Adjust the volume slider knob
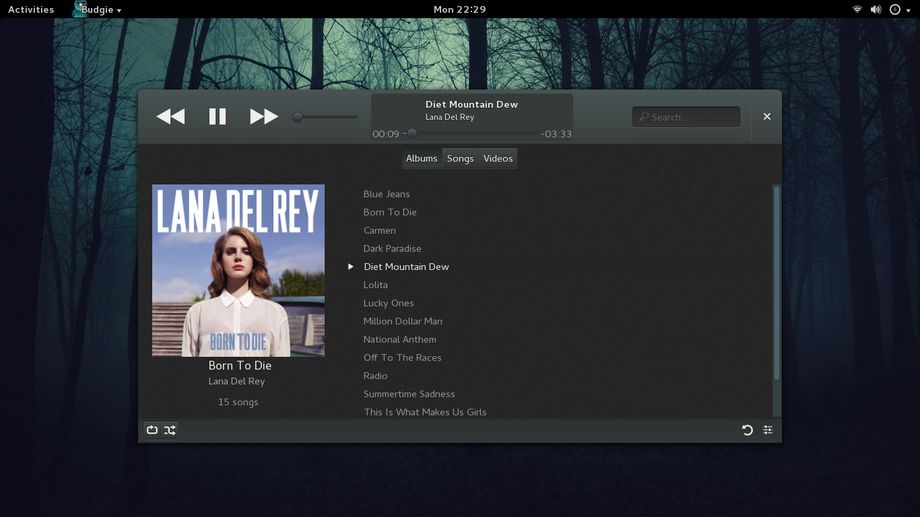 tap(297, 117)
